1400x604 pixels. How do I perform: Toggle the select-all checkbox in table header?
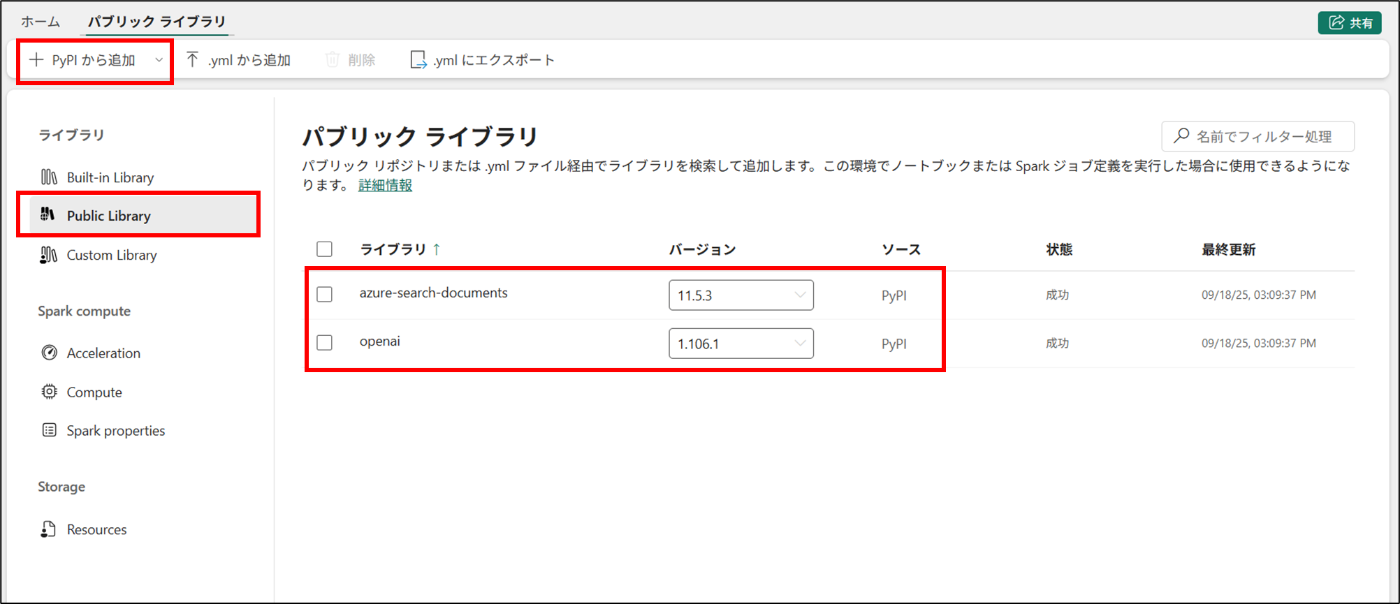point(324,249)
